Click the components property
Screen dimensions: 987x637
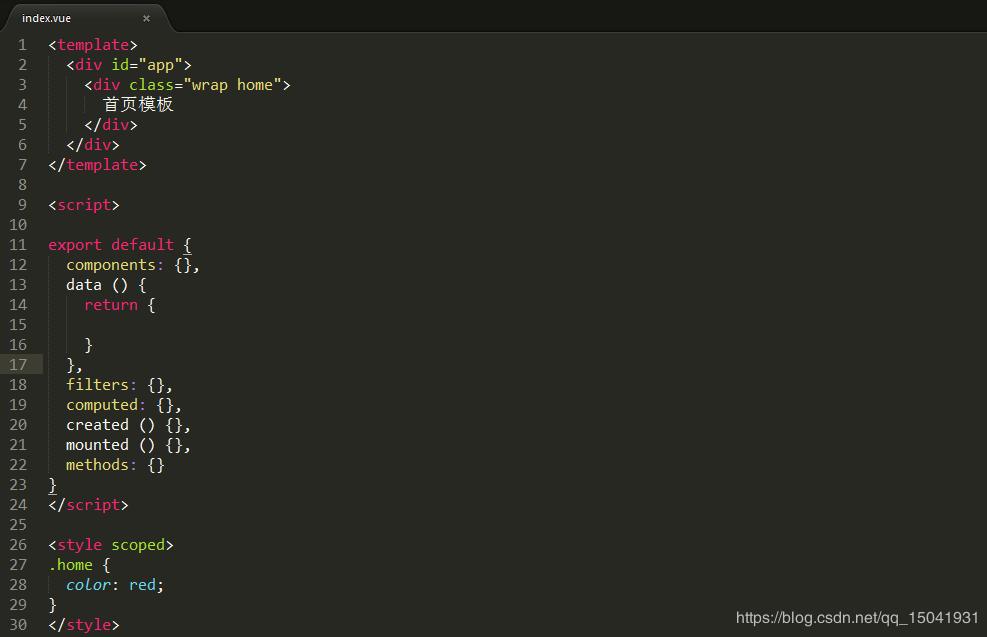pyautogui.click(x=111, y=265)
